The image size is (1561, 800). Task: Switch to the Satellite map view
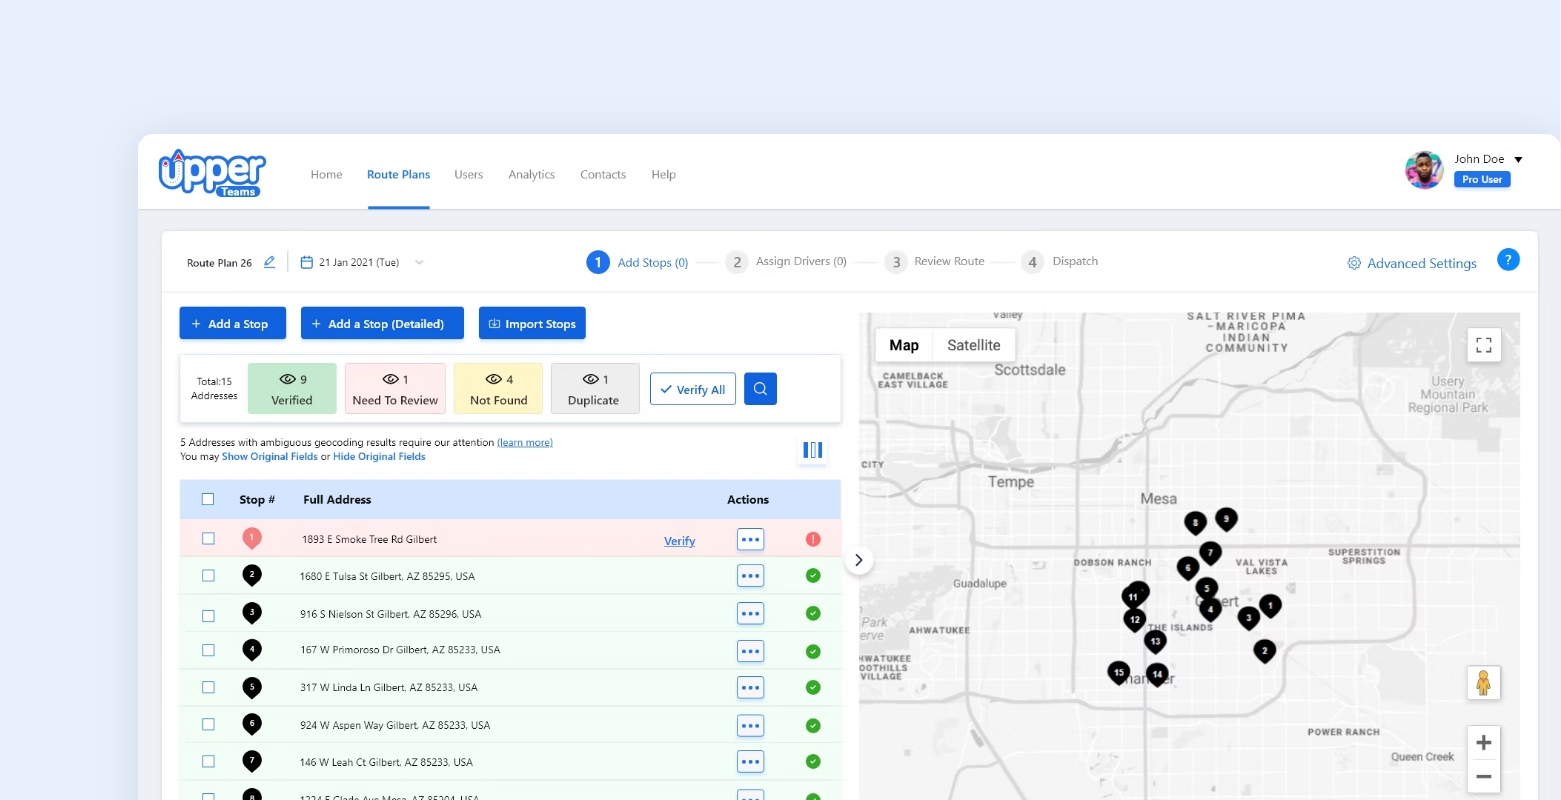973,344
